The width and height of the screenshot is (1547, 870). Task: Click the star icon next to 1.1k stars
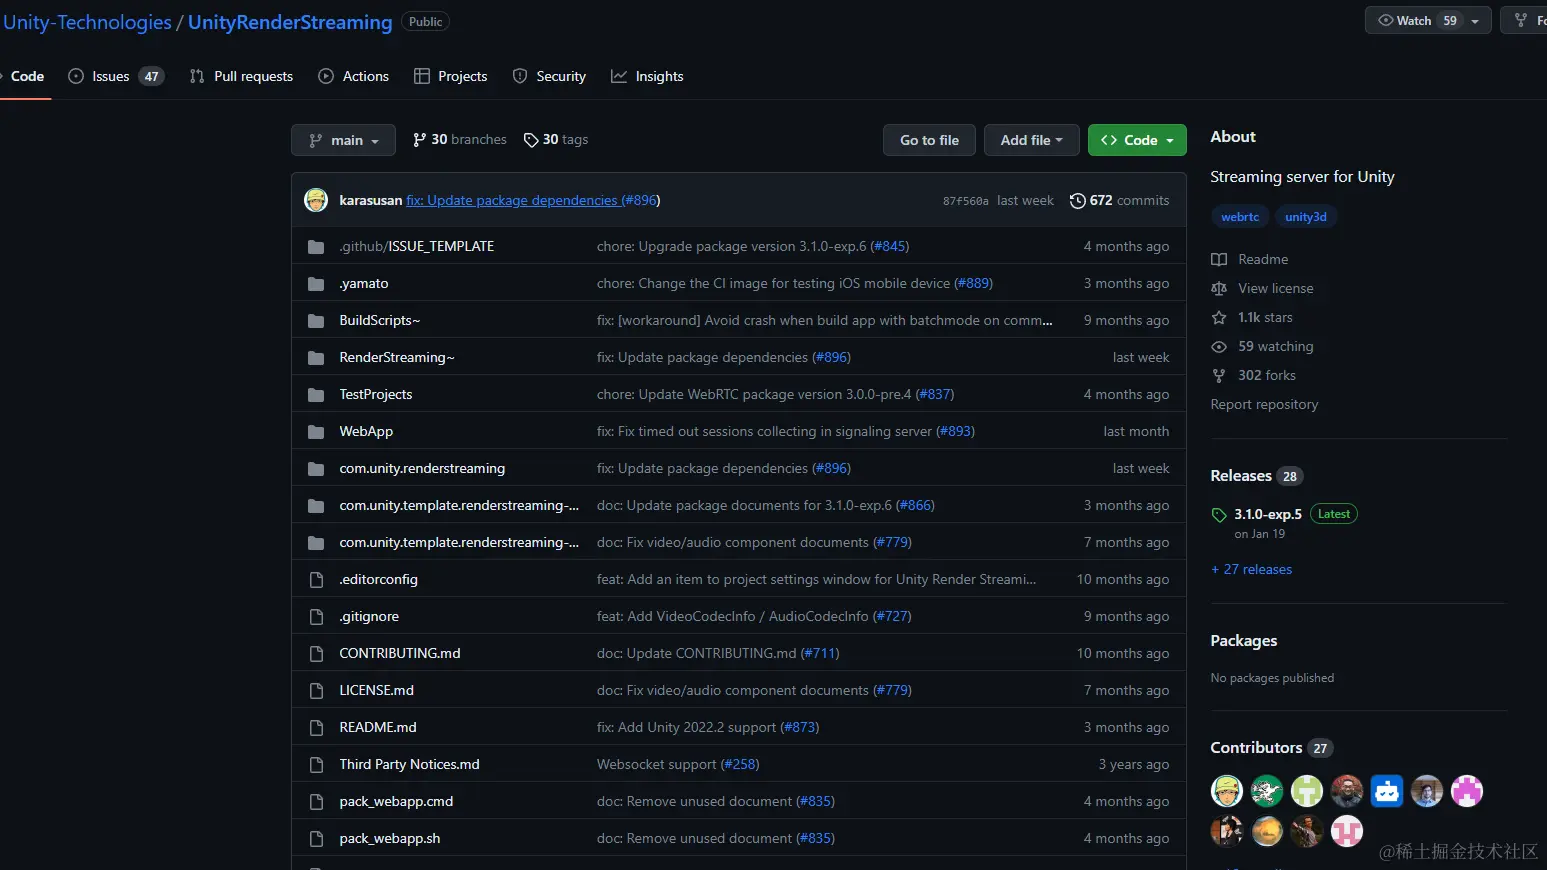point(1219,318)
